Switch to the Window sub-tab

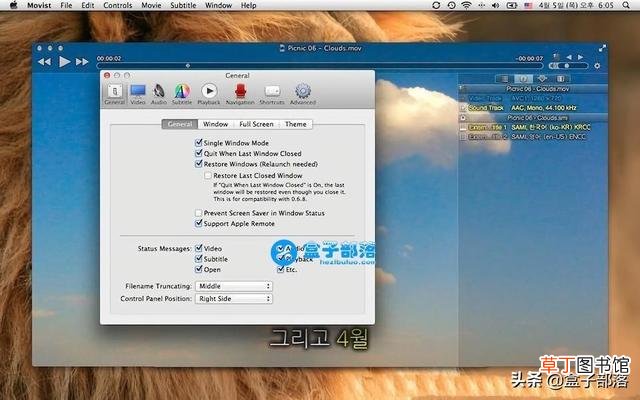coord(216,124)
